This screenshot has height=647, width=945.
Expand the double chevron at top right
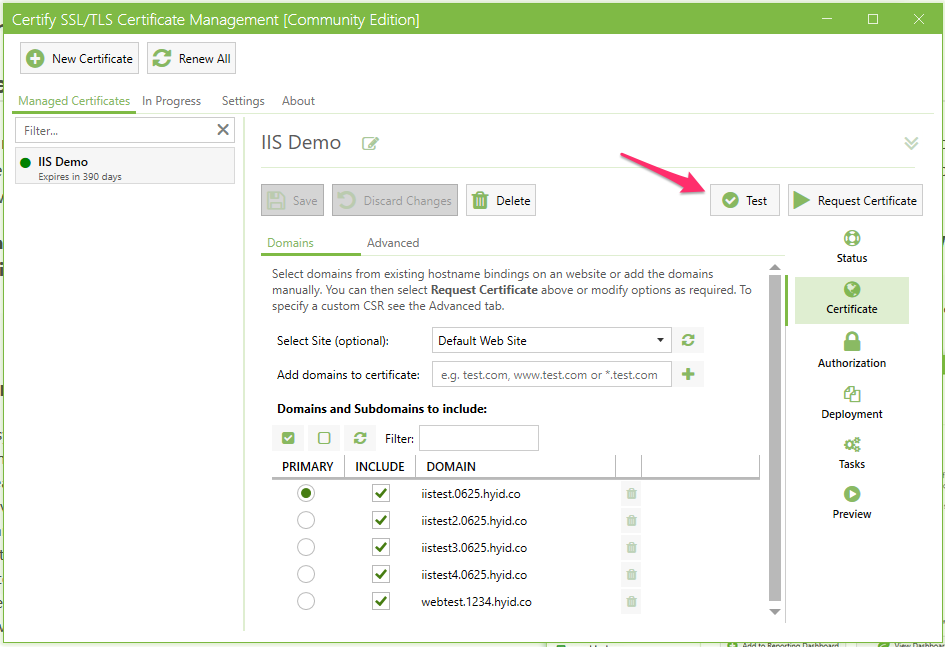911,143
